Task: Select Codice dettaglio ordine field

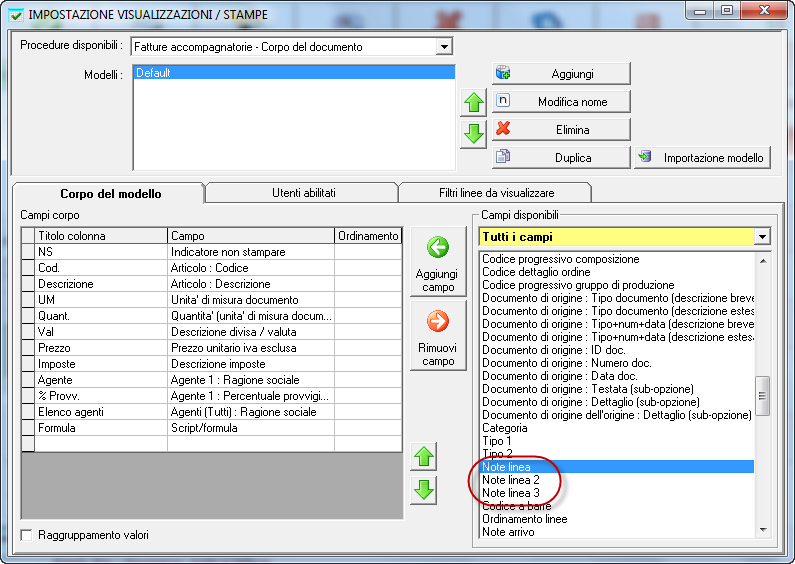Action: click(x=617, y=272)
